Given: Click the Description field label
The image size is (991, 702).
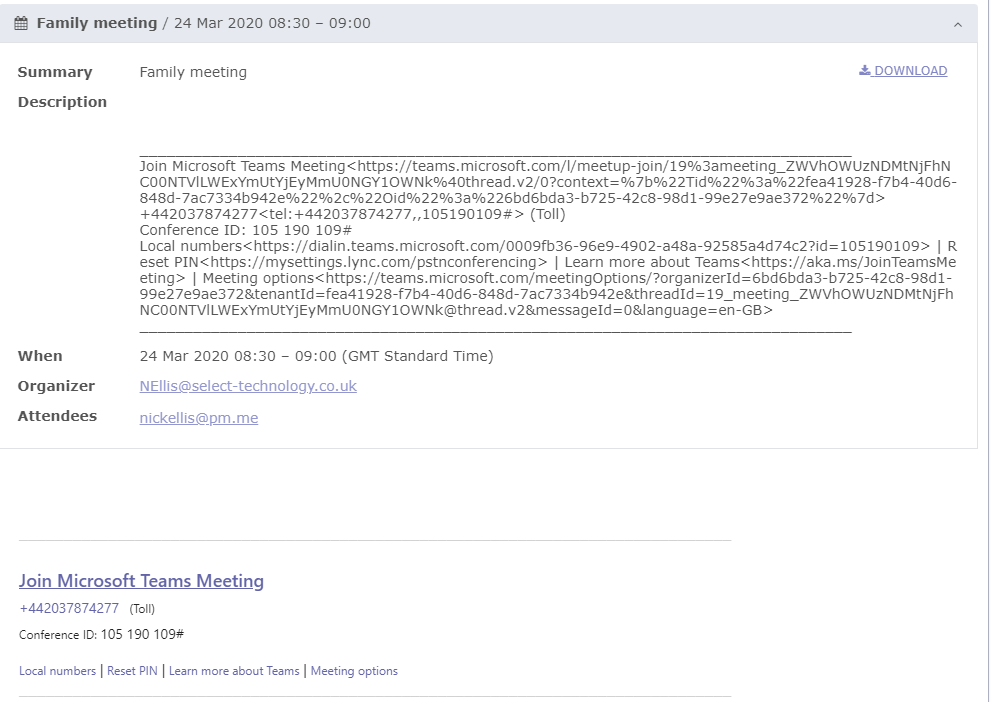Looking at the screenshot, I should pyautogui.click(x=62, y=102).
